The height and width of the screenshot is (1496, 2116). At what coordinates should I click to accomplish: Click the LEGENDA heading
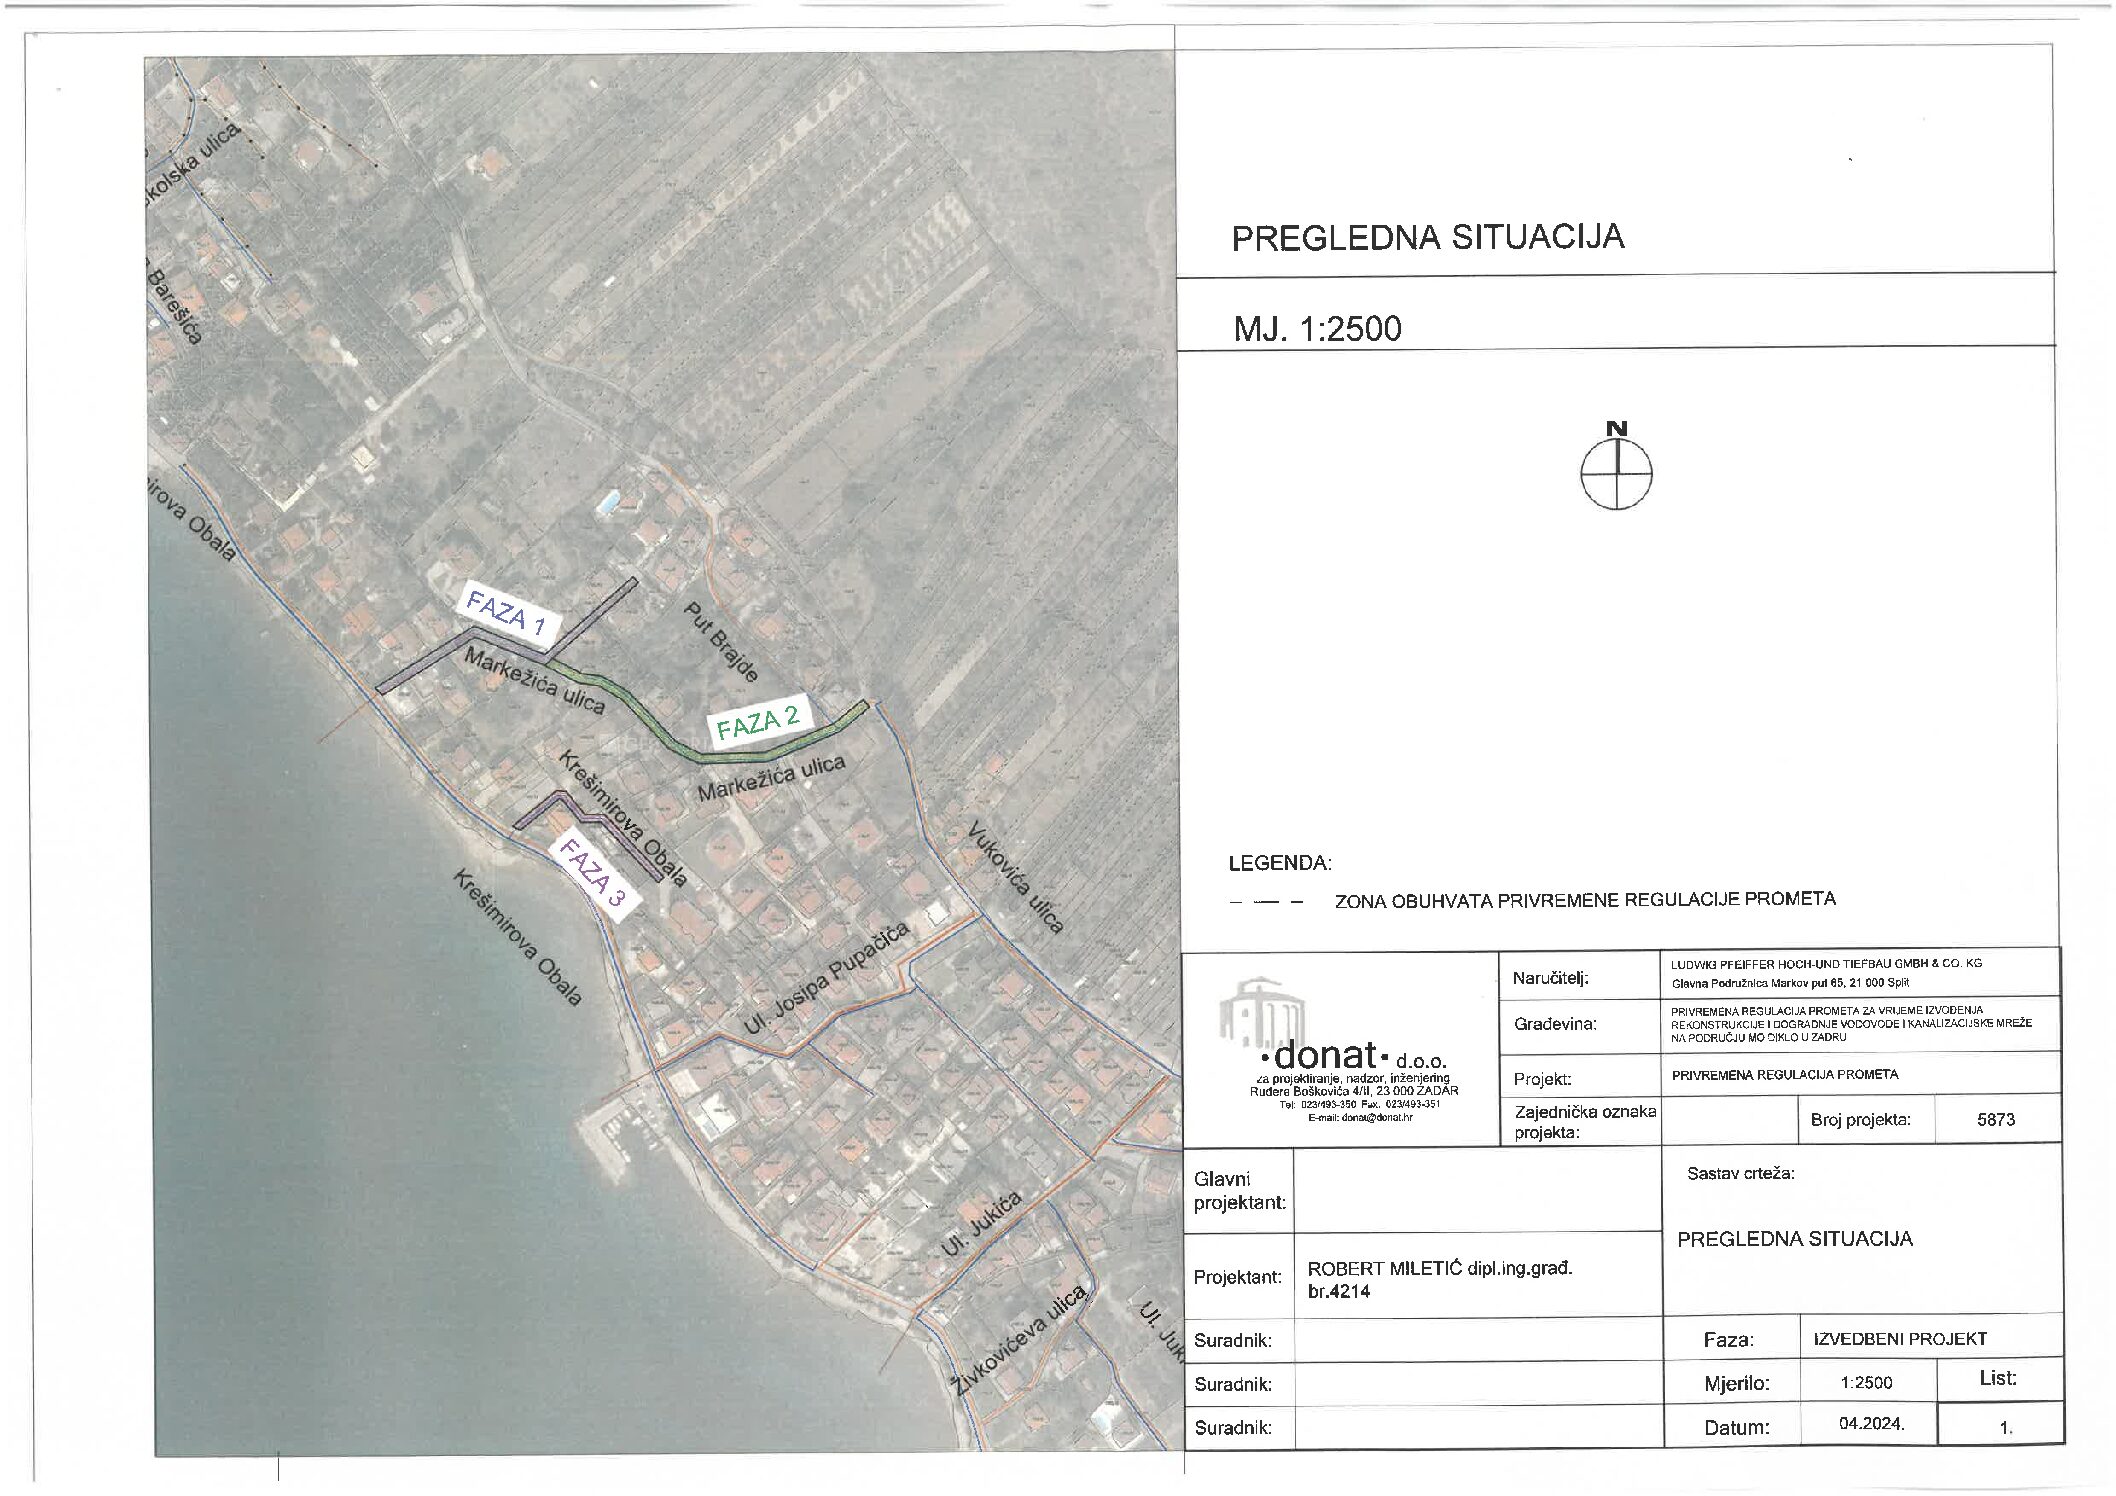coord(1279,863)
